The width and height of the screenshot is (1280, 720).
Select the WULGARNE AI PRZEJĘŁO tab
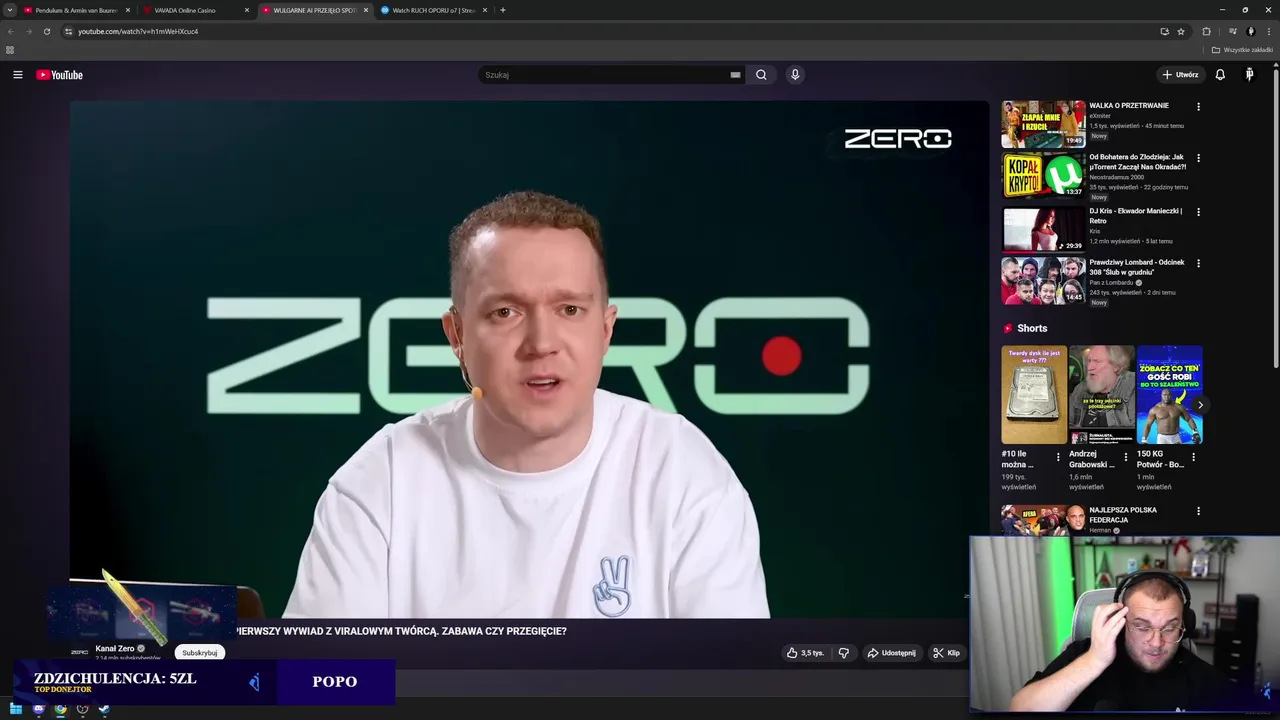(314, 10)
